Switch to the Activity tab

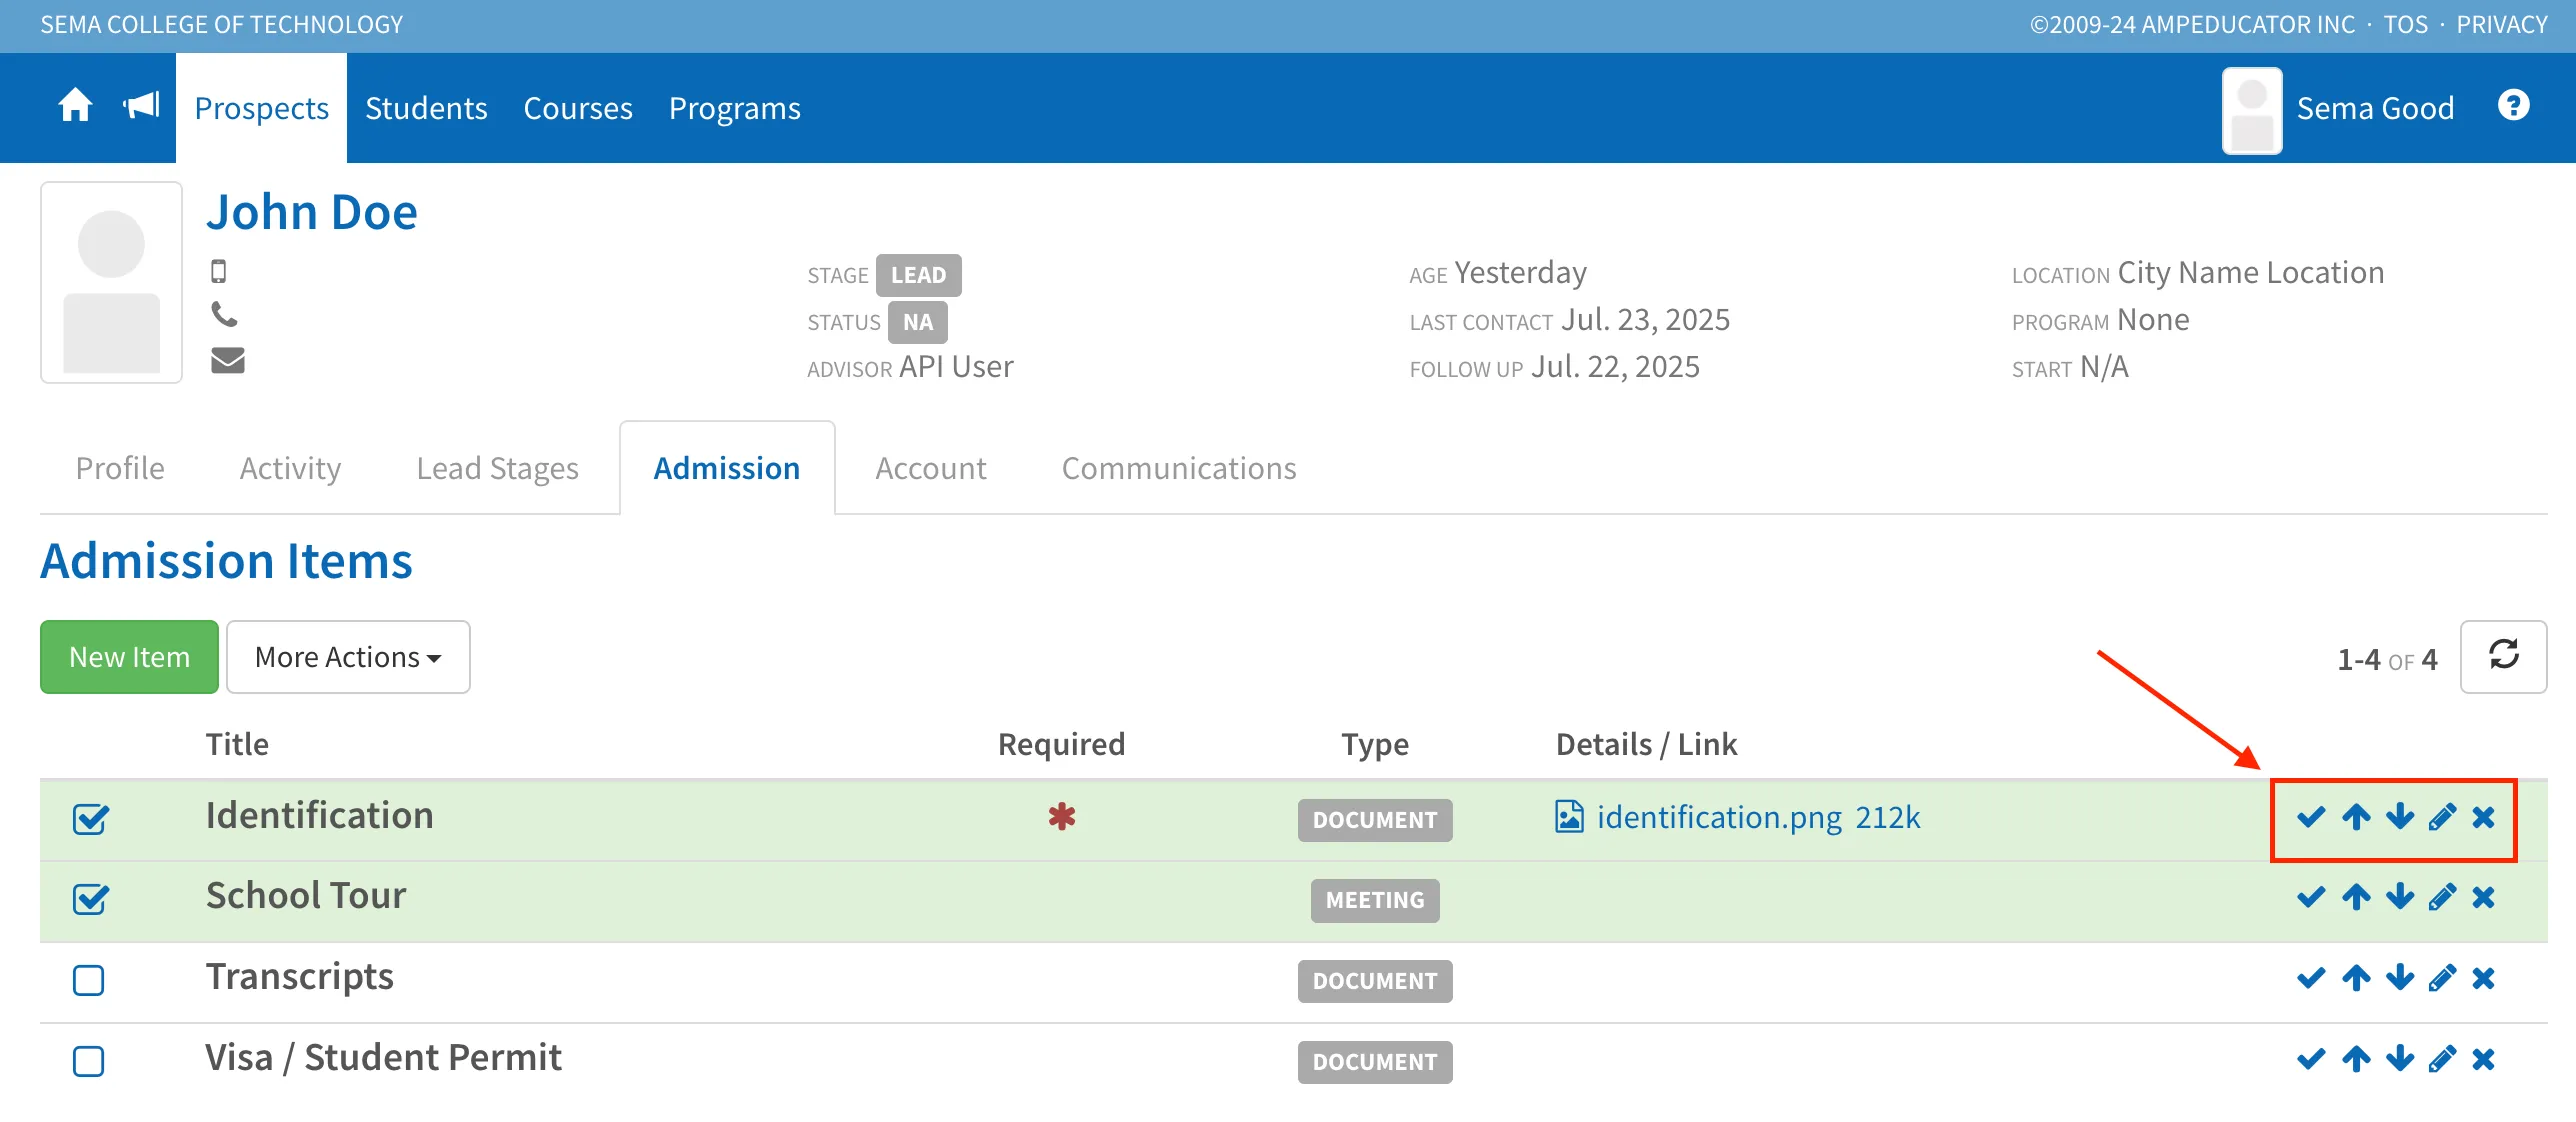290,468
